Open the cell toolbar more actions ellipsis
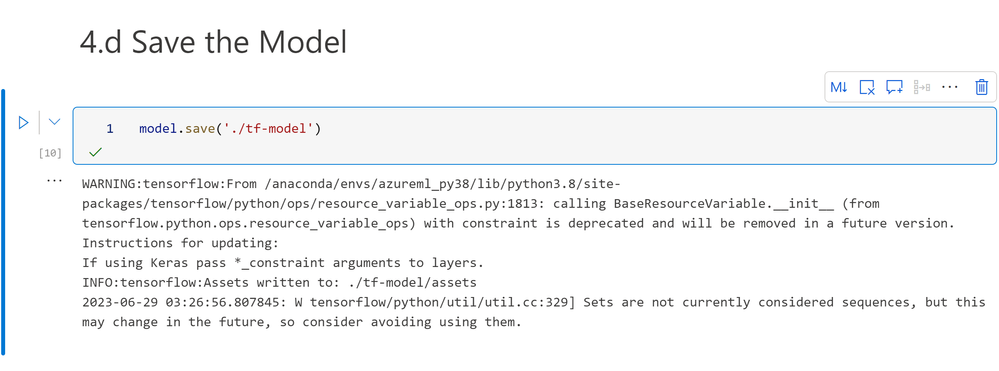 click(950, 87)
